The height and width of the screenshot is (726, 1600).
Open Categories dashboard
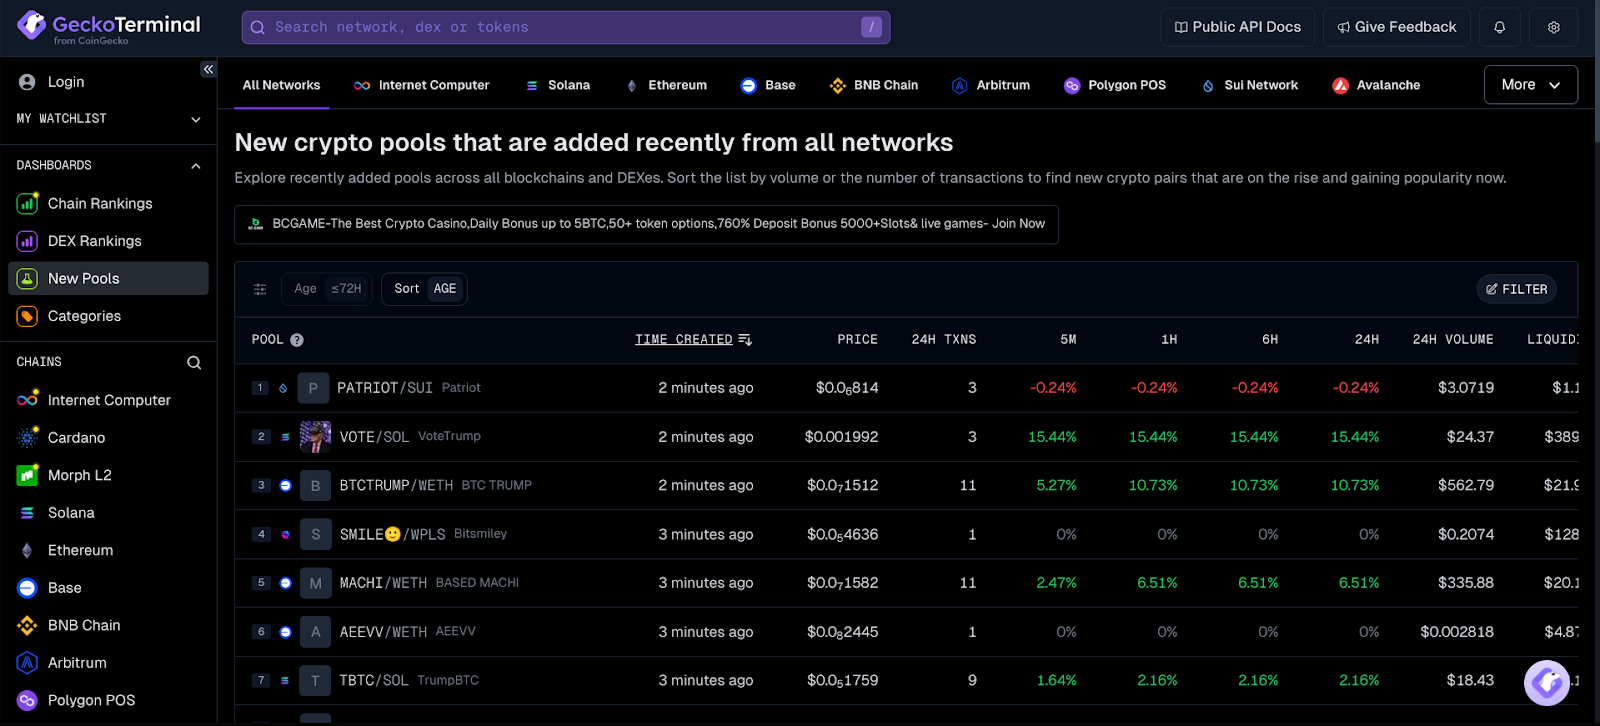pos(108,316)
